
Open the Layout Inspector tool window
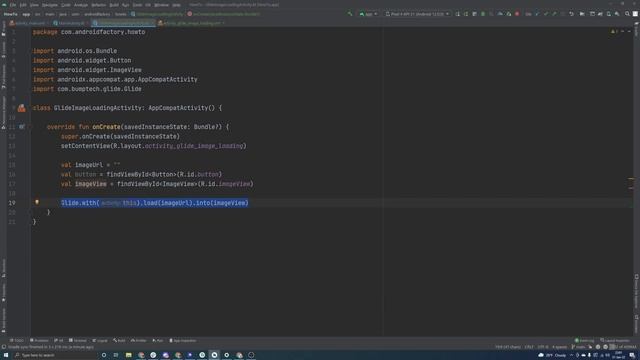(x=615, y=340)
